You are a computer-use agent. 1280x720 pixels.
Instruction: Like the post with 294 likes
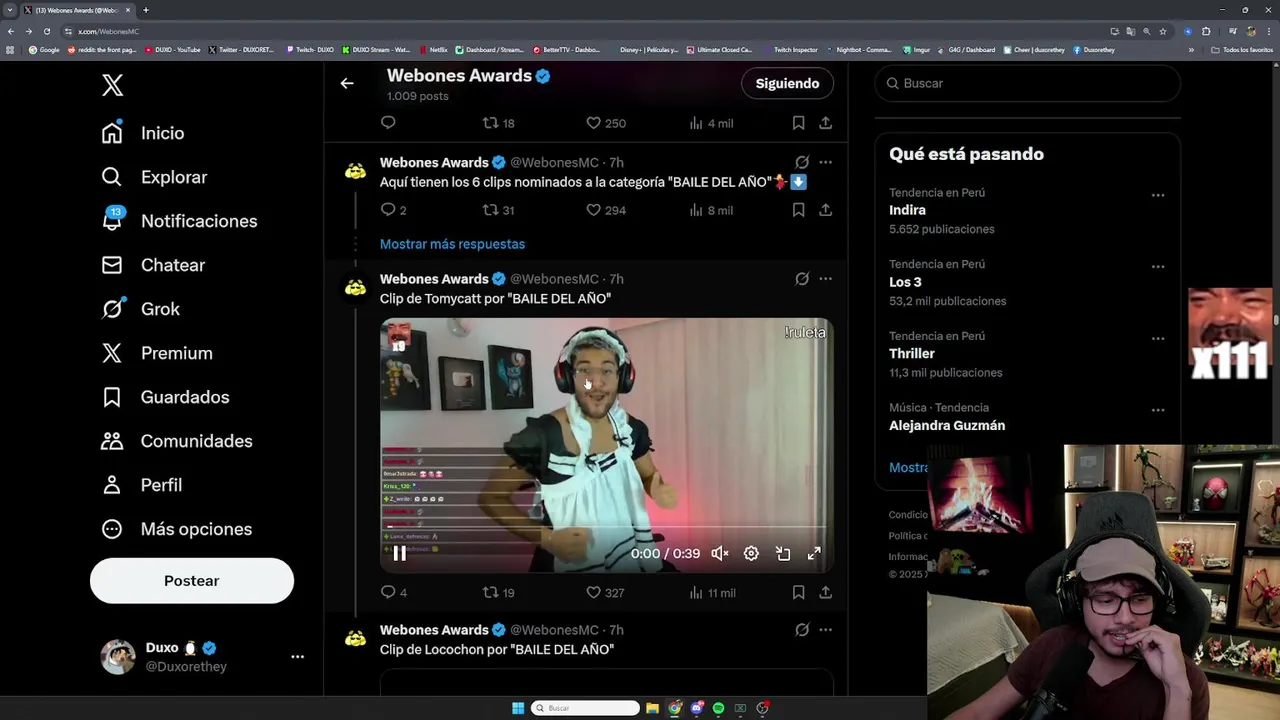tap(605, 210)
